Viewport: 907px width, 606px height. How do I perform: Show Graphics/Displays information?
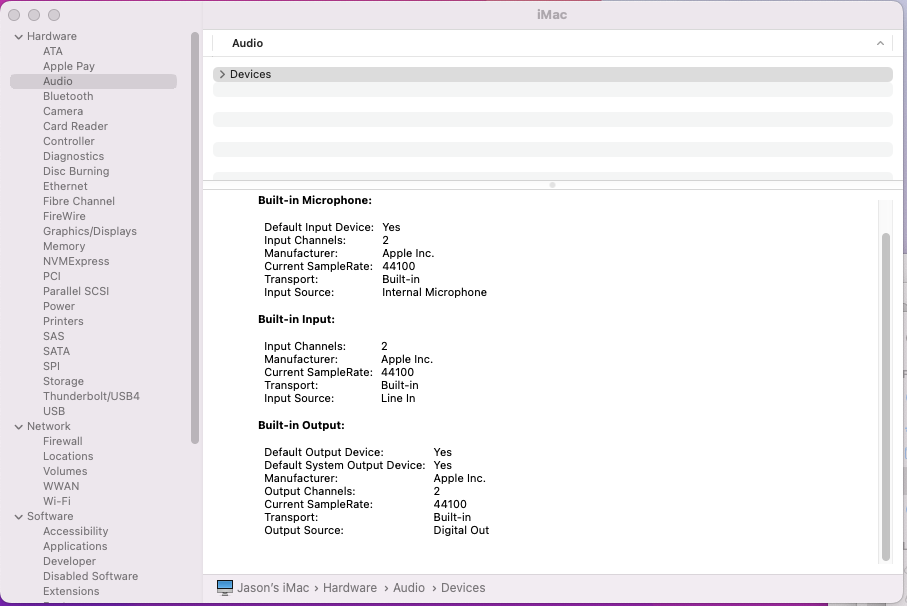(90, 231)
